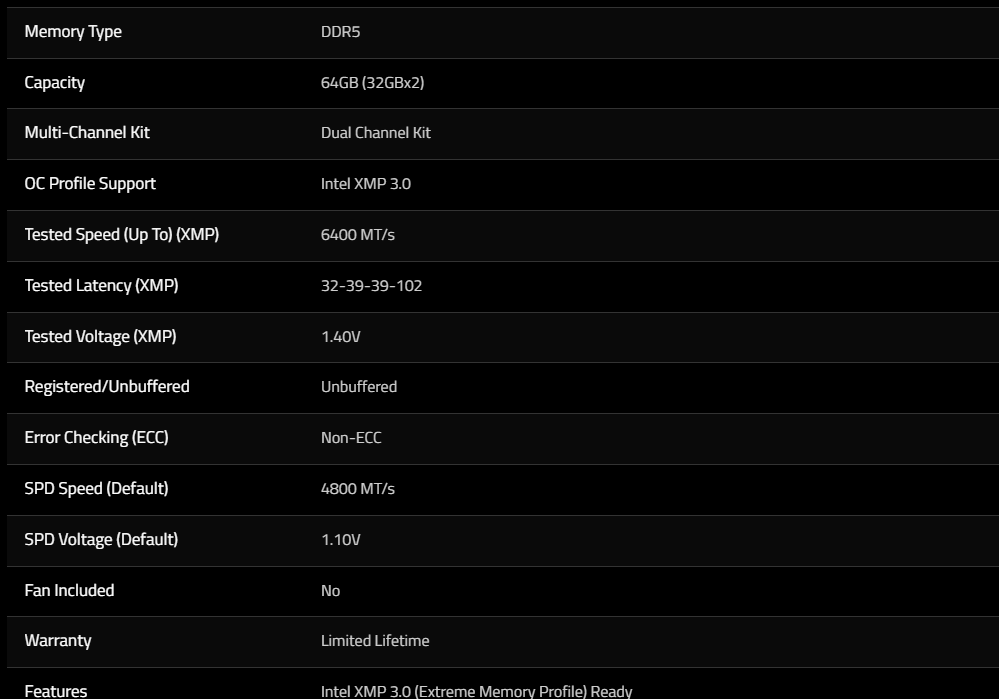Click the 64GB (32GBx2) value
The image size is (999, 699).
(x=372, y=83)
